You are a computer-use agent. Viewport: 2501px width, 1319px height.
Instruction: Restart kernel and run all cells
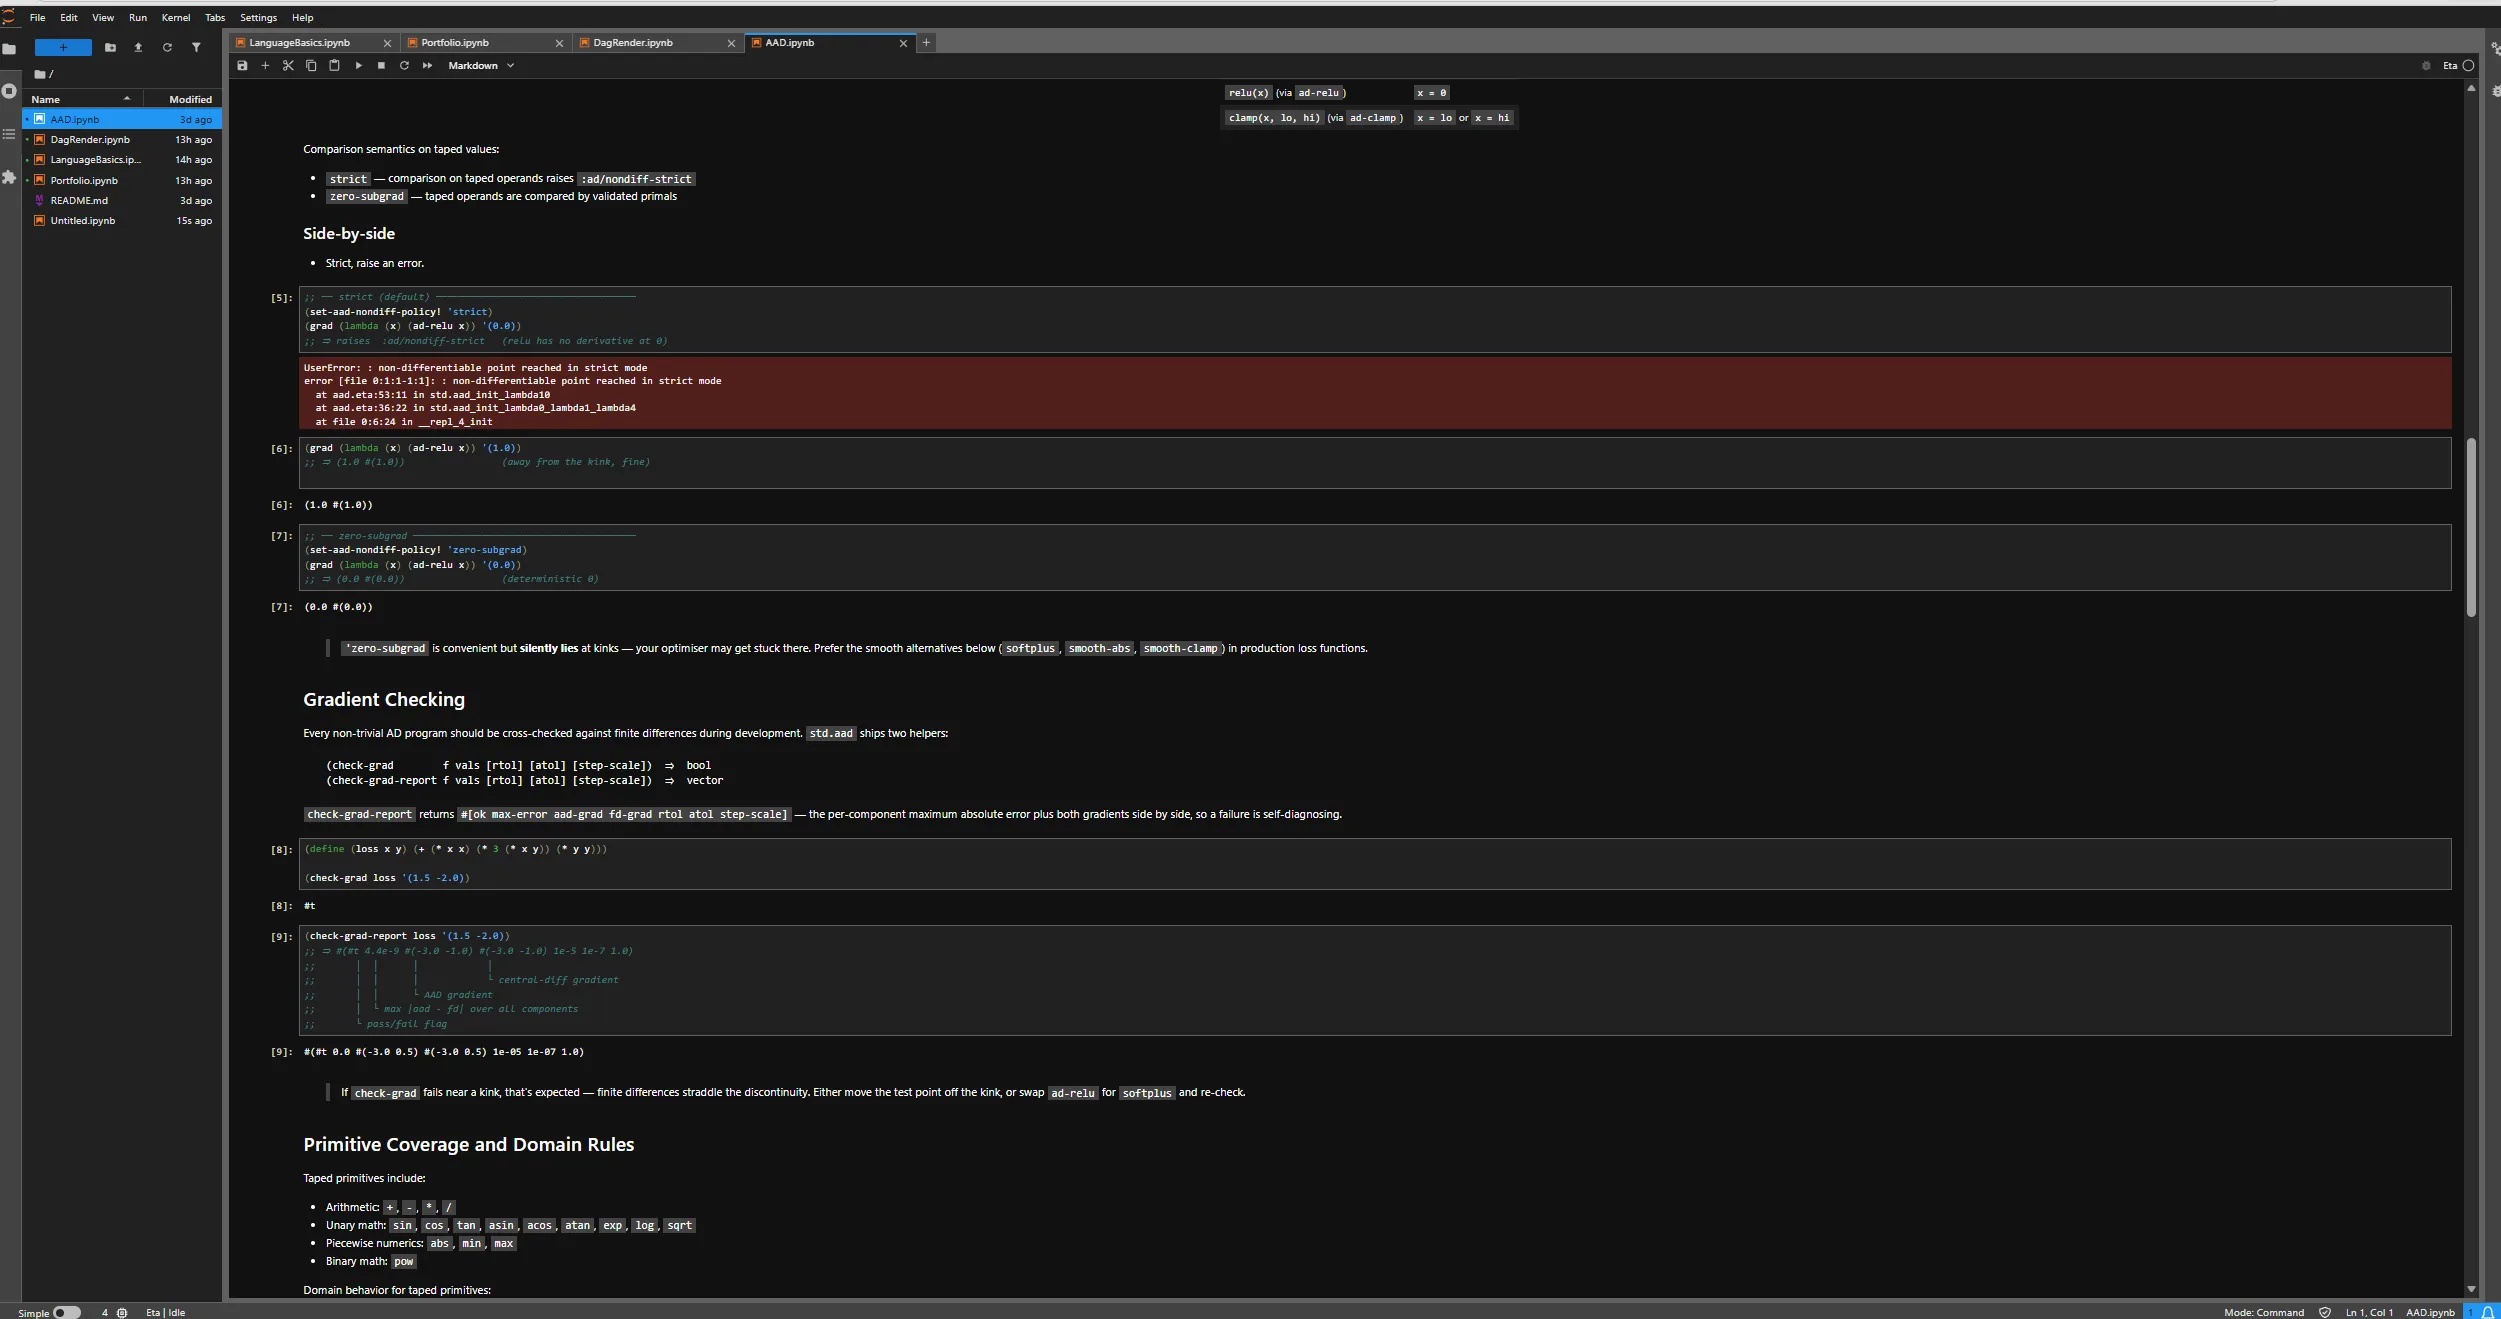click(427, 65)
